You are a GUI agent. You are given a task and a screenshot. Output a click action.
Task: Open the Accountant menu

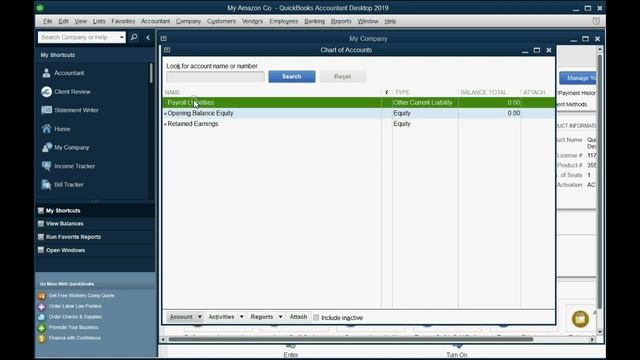coord(156,21)
